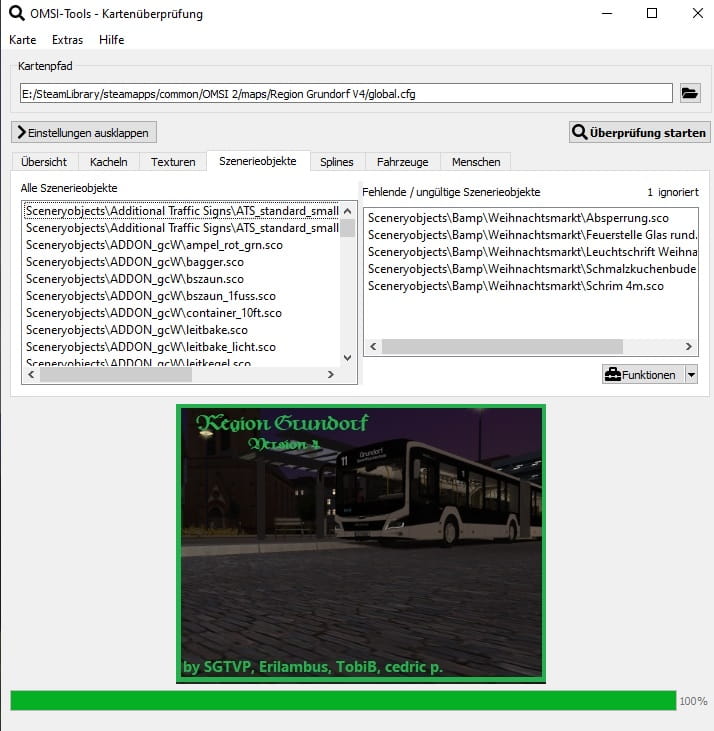
Task: Click scroll-down arrow of all scenery objects list
Action: 347,357
